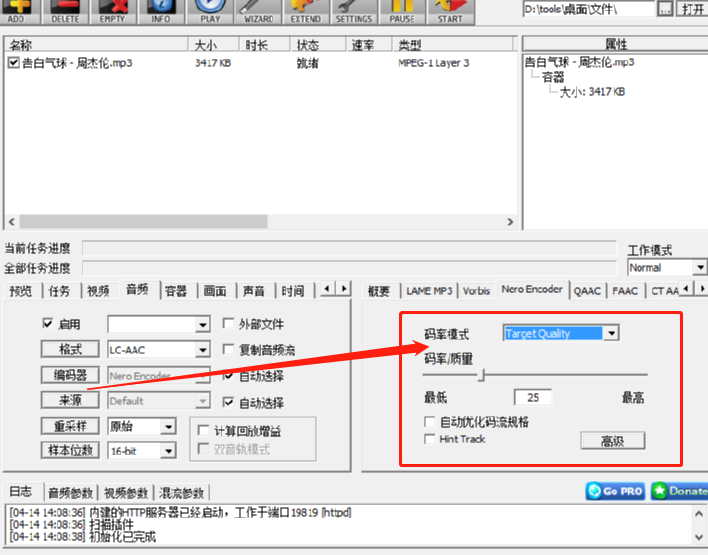This screenshot has width=708, height=555.
Task: Switch to the QAAC tab
Action: click(x=587, y=291)
